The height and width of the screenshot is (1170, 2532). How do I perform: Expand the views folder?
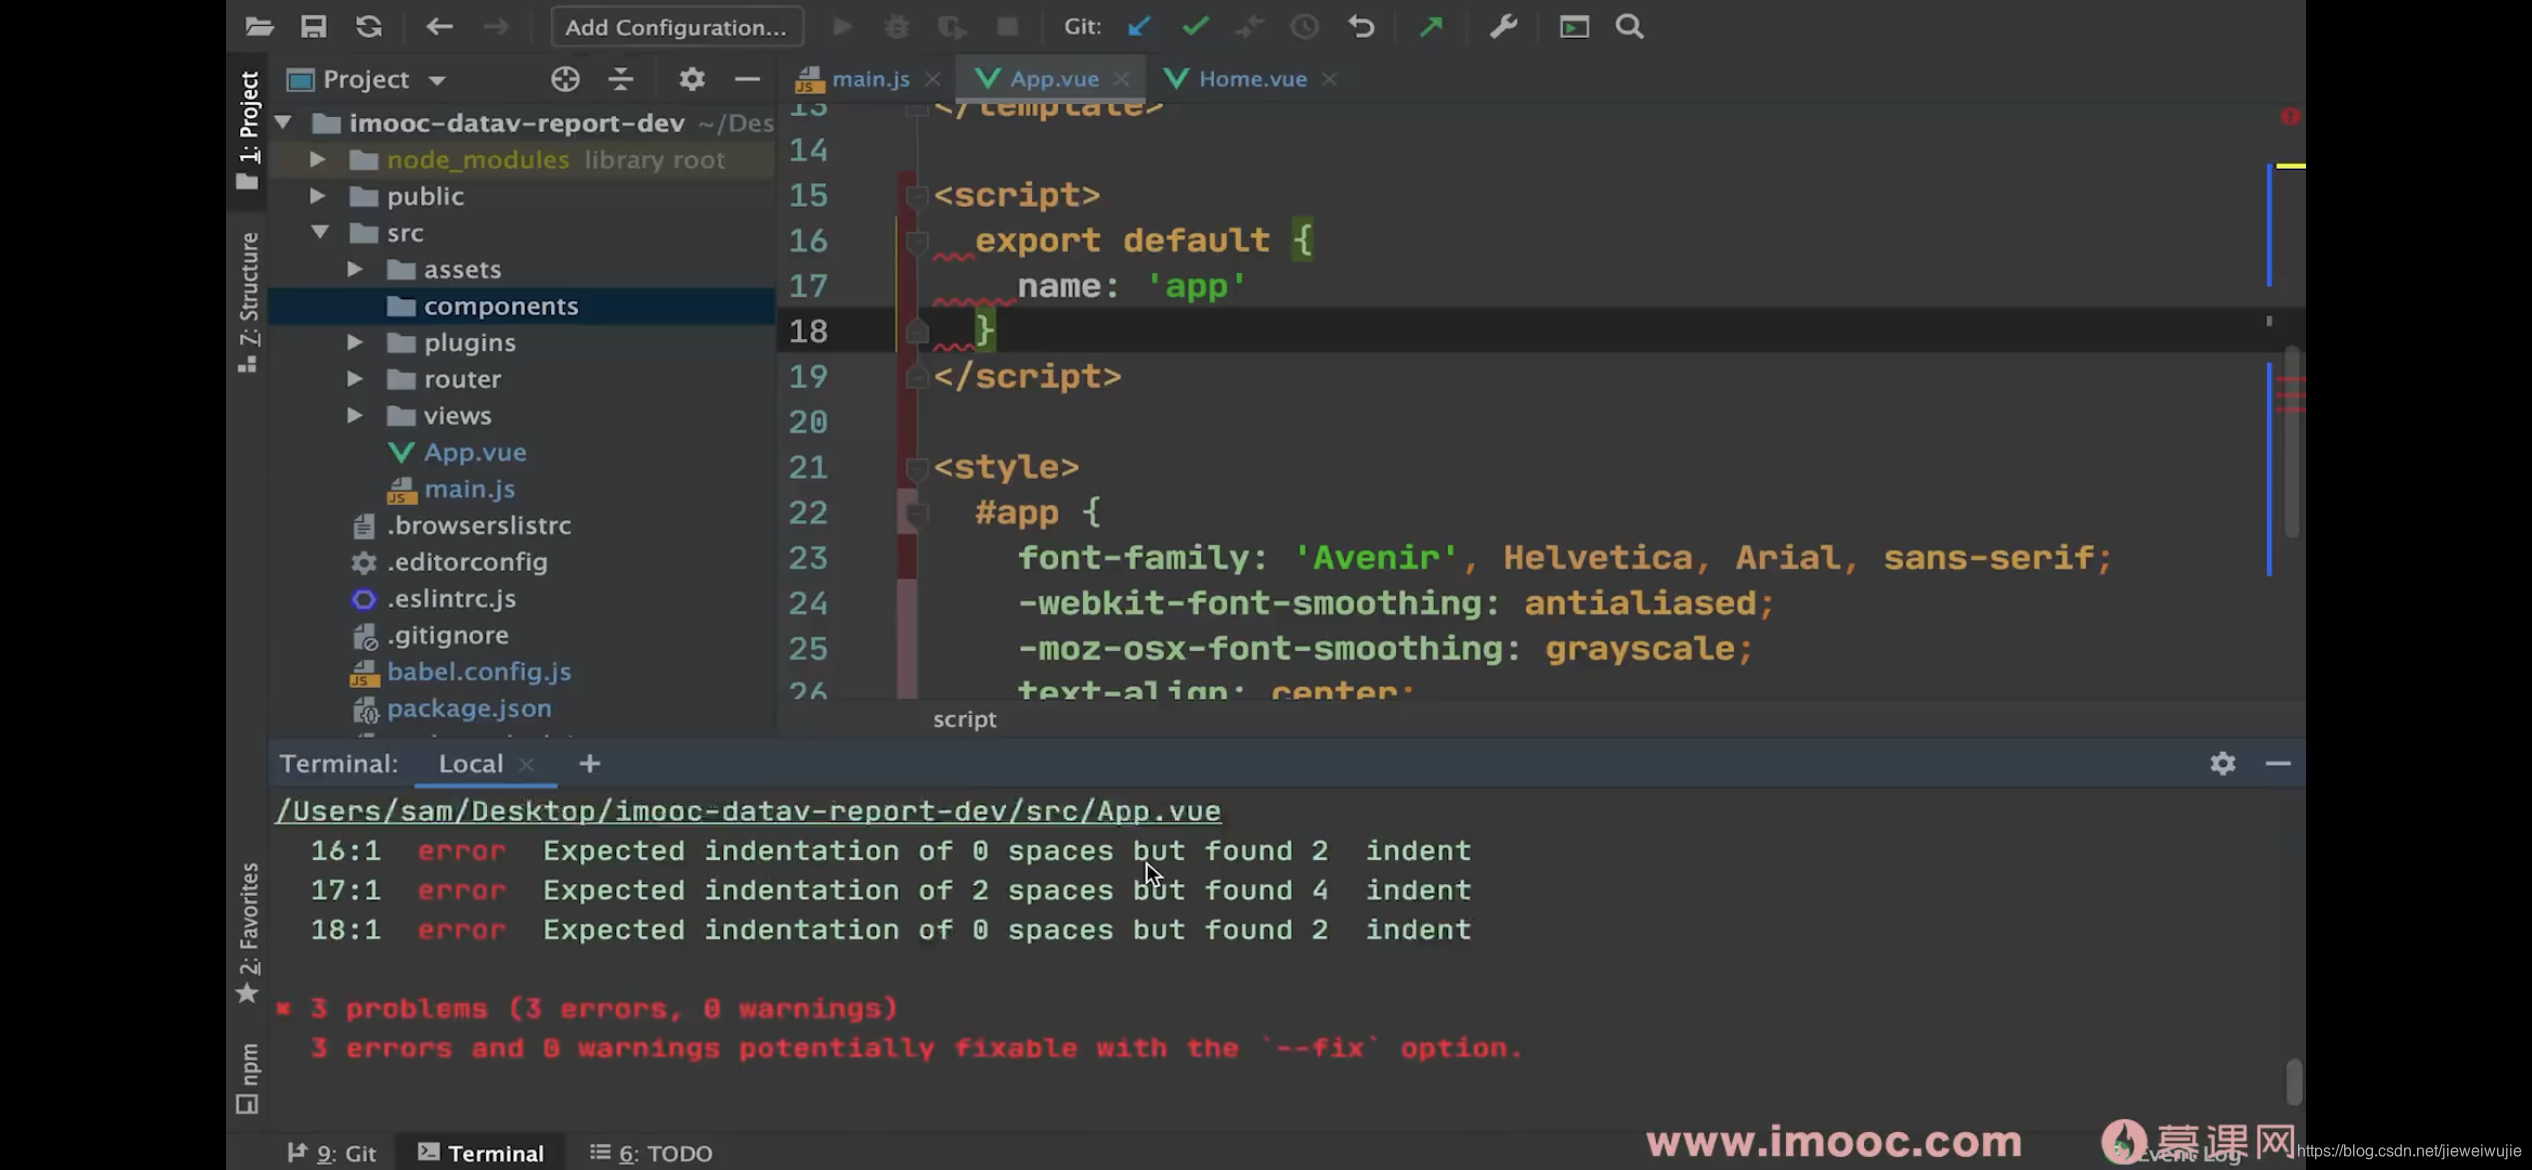(x=355, y=415)
